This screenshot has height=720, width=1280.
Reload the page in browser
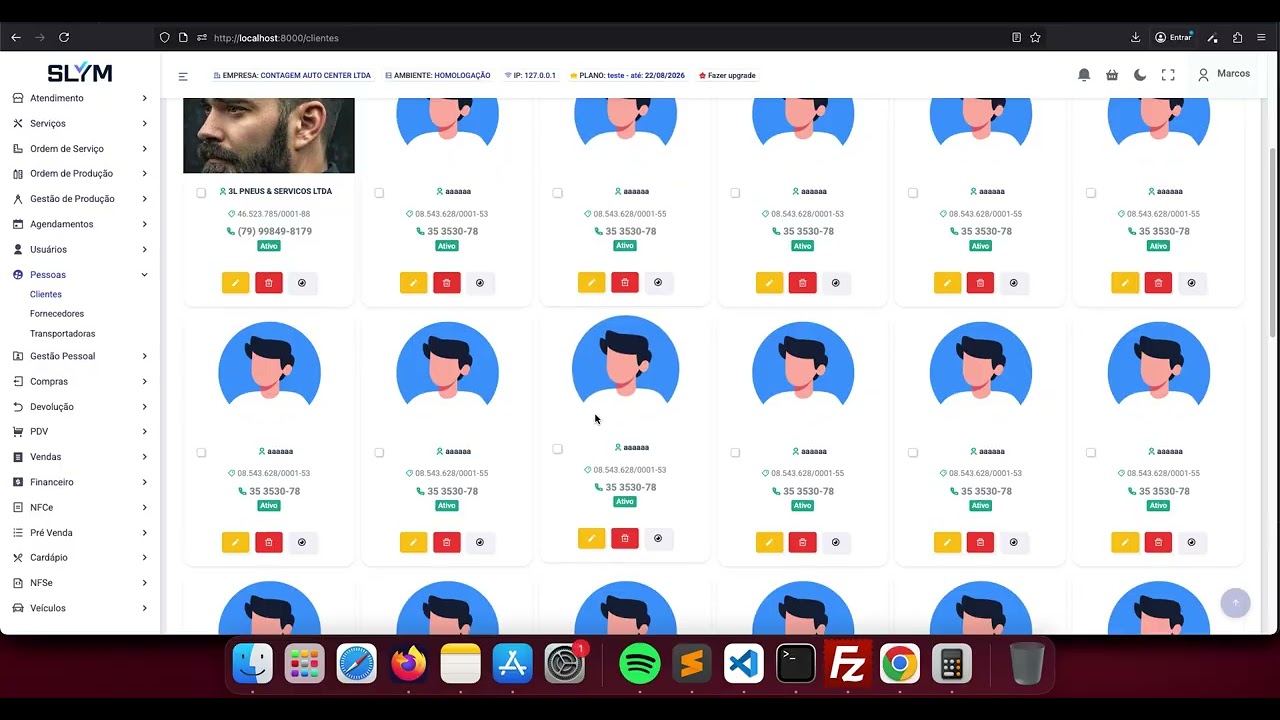(64, 38)
